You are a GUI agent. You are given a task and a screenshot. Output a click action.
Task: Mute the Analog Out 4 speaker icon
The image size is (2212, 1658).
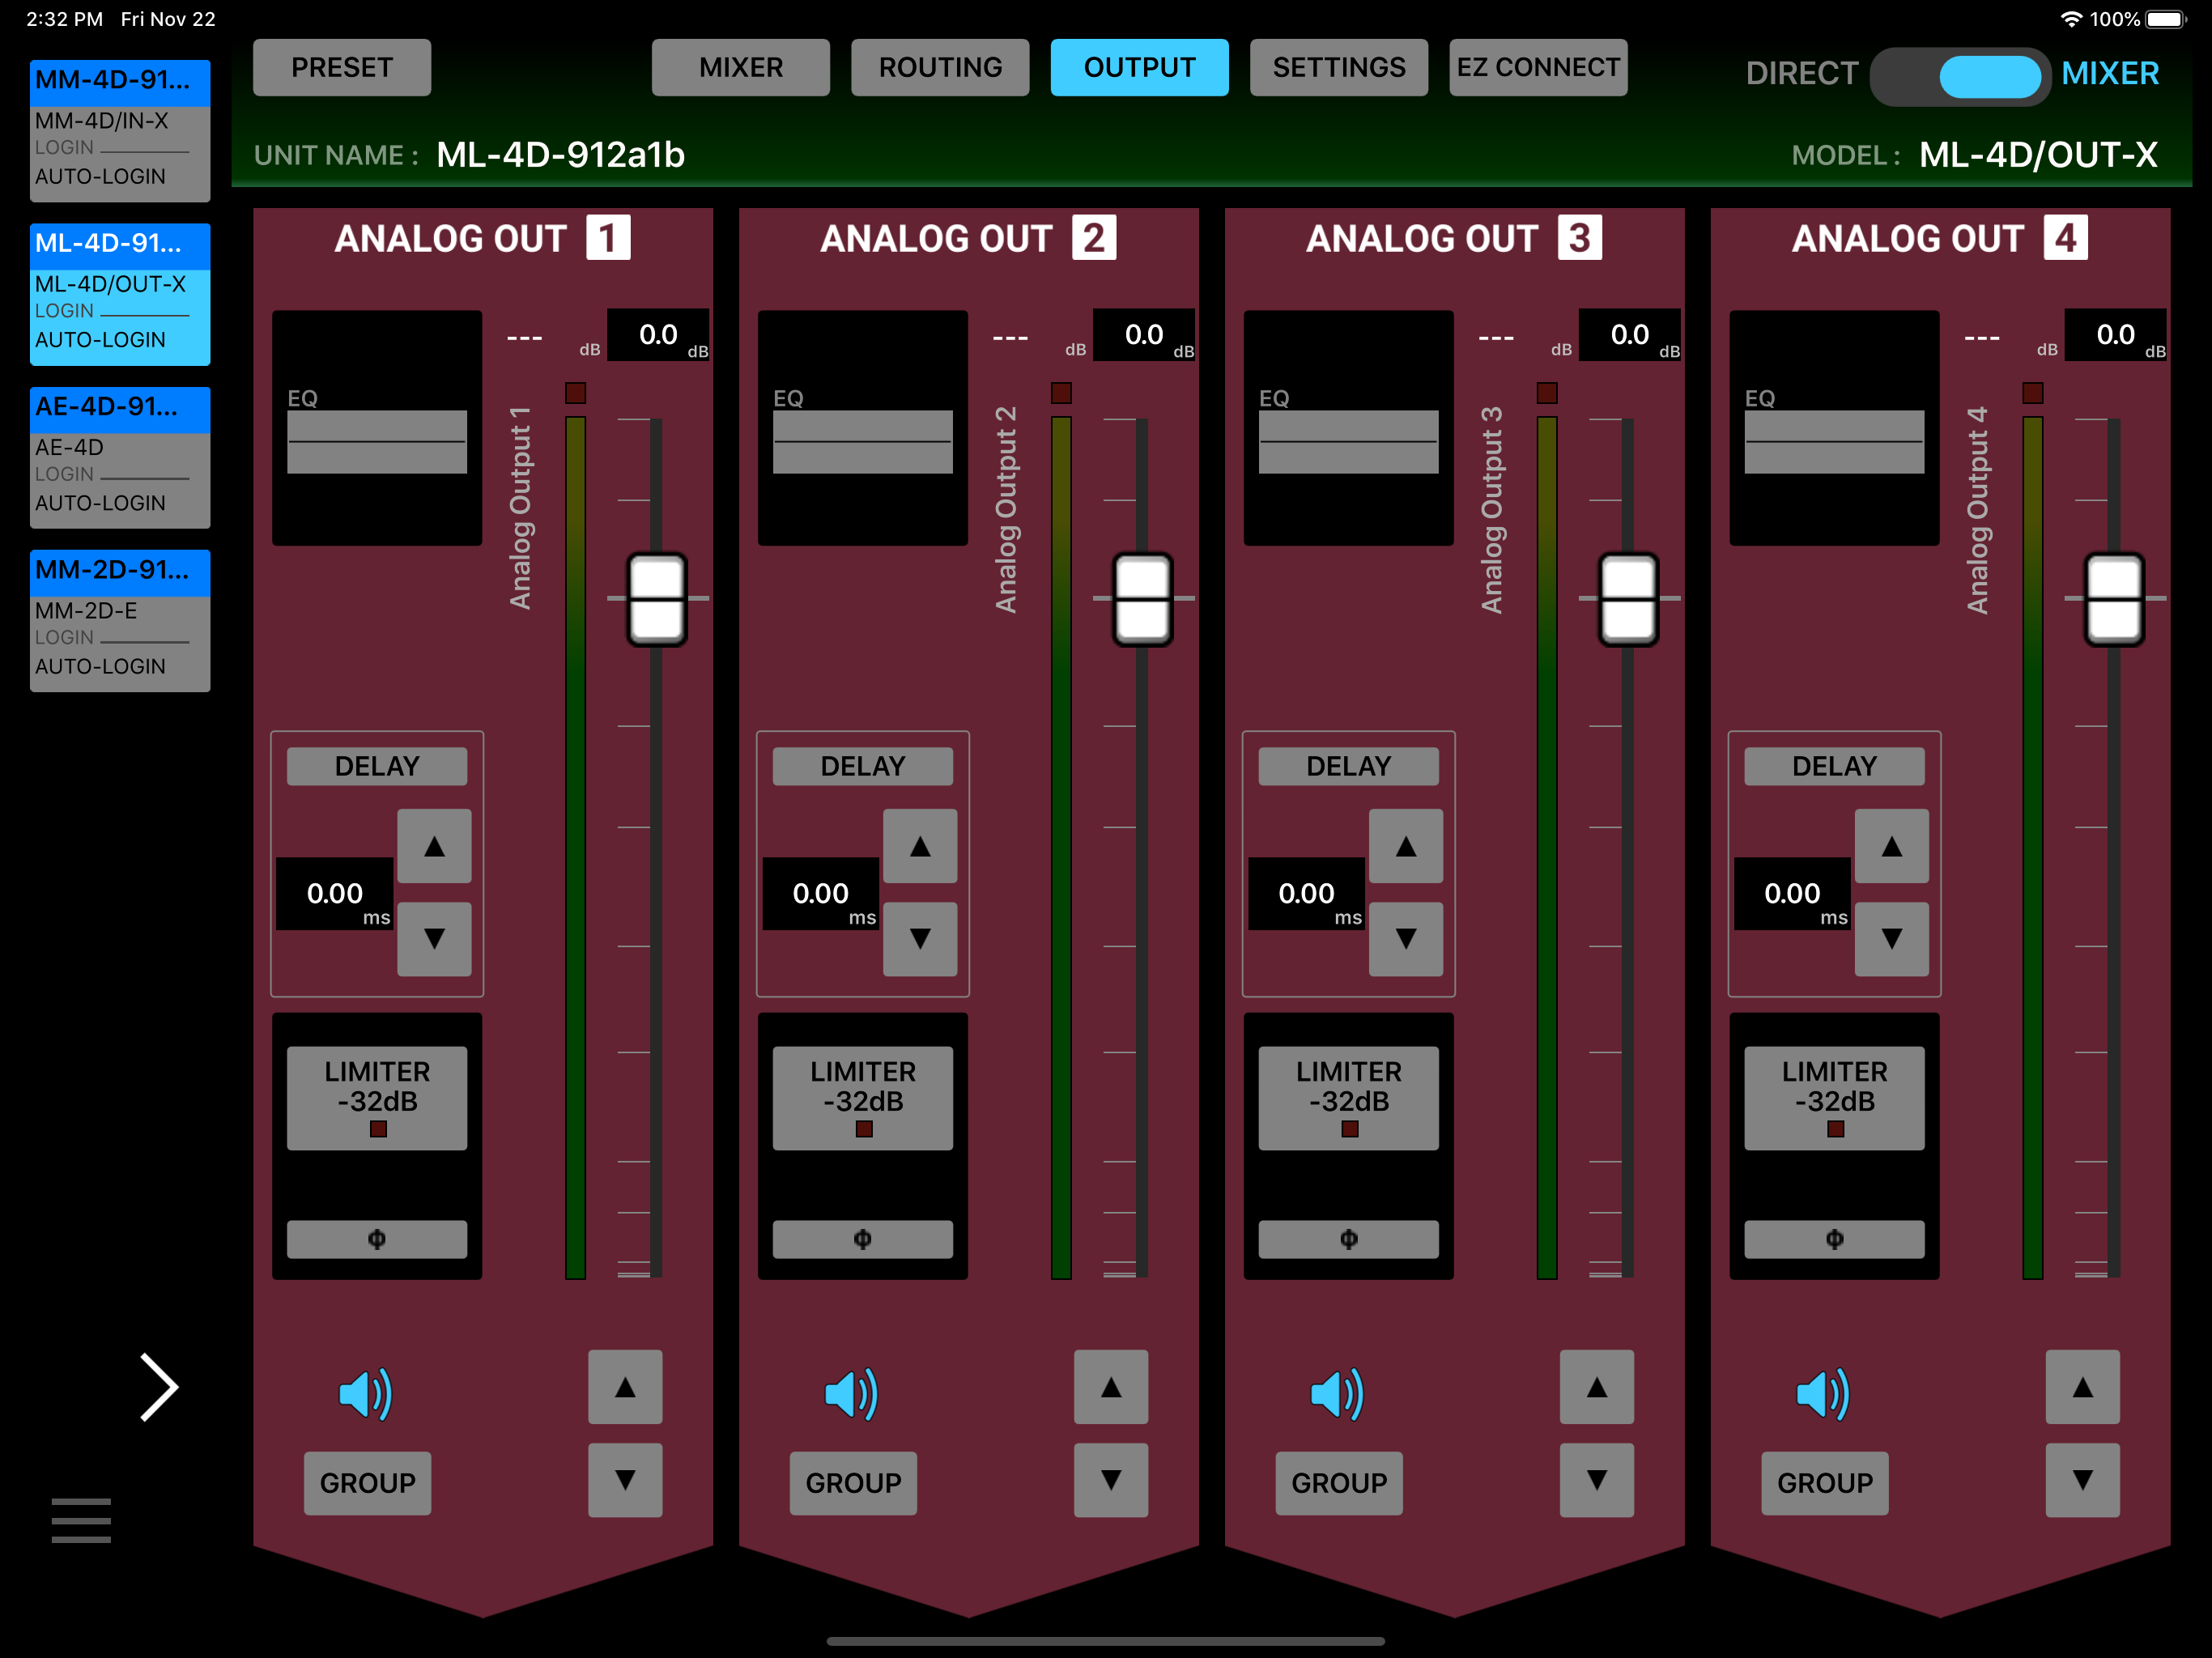(x=1823, y=1394)
